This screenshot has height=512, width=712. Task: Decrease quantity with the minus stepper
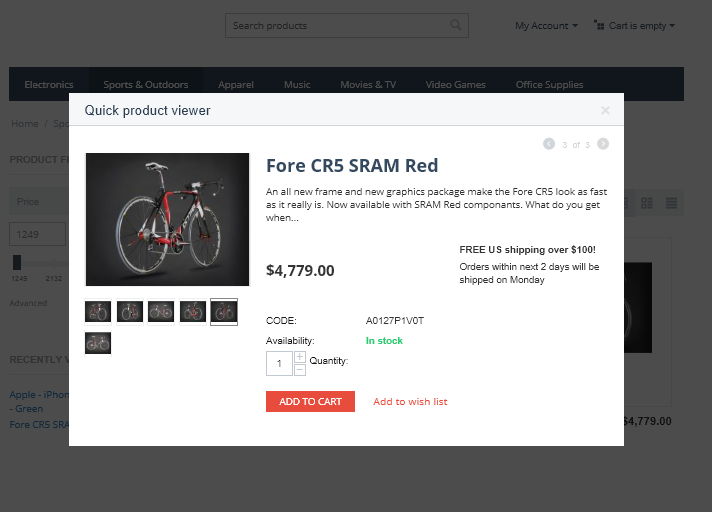click(x=300, y=370)
